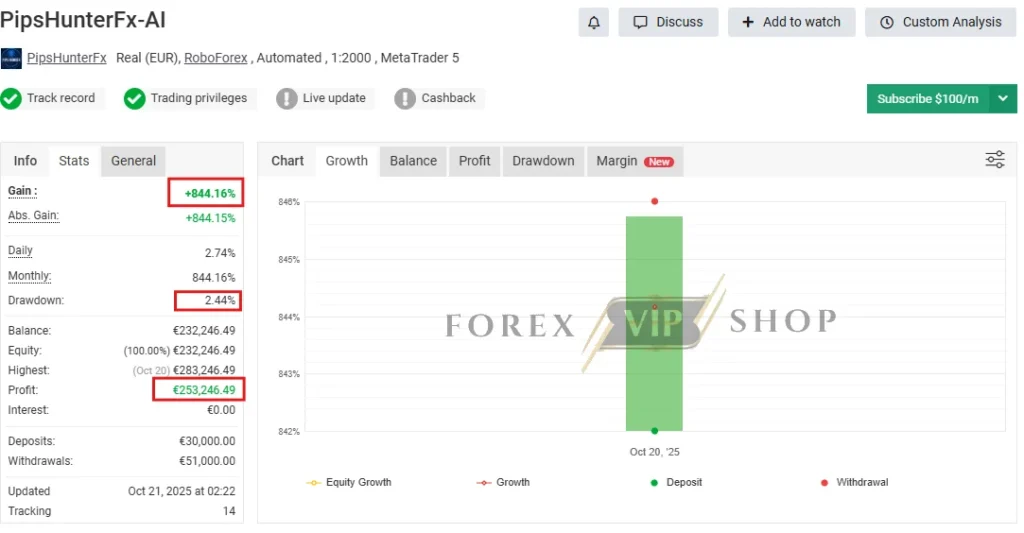1024x533 pixels.
Task: Click the Track record green check icon
Action: point(11,99)
